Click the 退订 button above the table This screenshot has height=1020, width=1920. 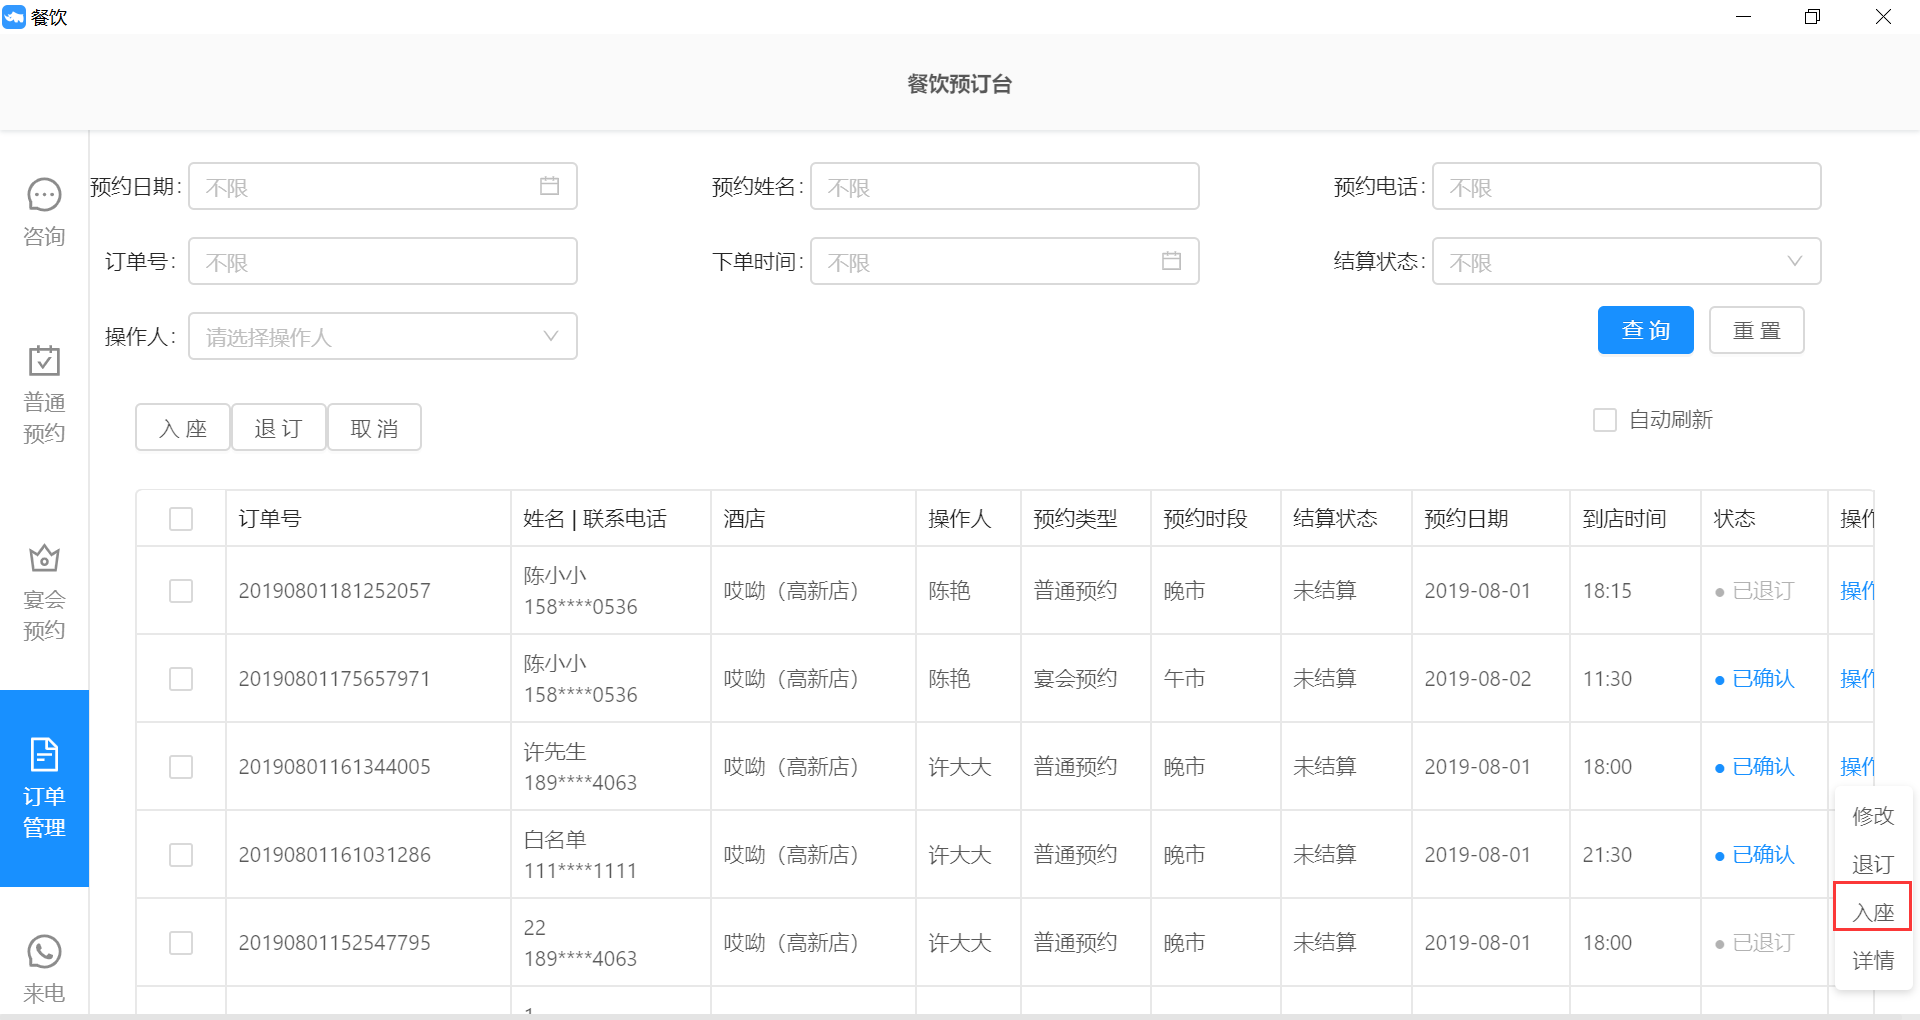click(x=279, y=428)
